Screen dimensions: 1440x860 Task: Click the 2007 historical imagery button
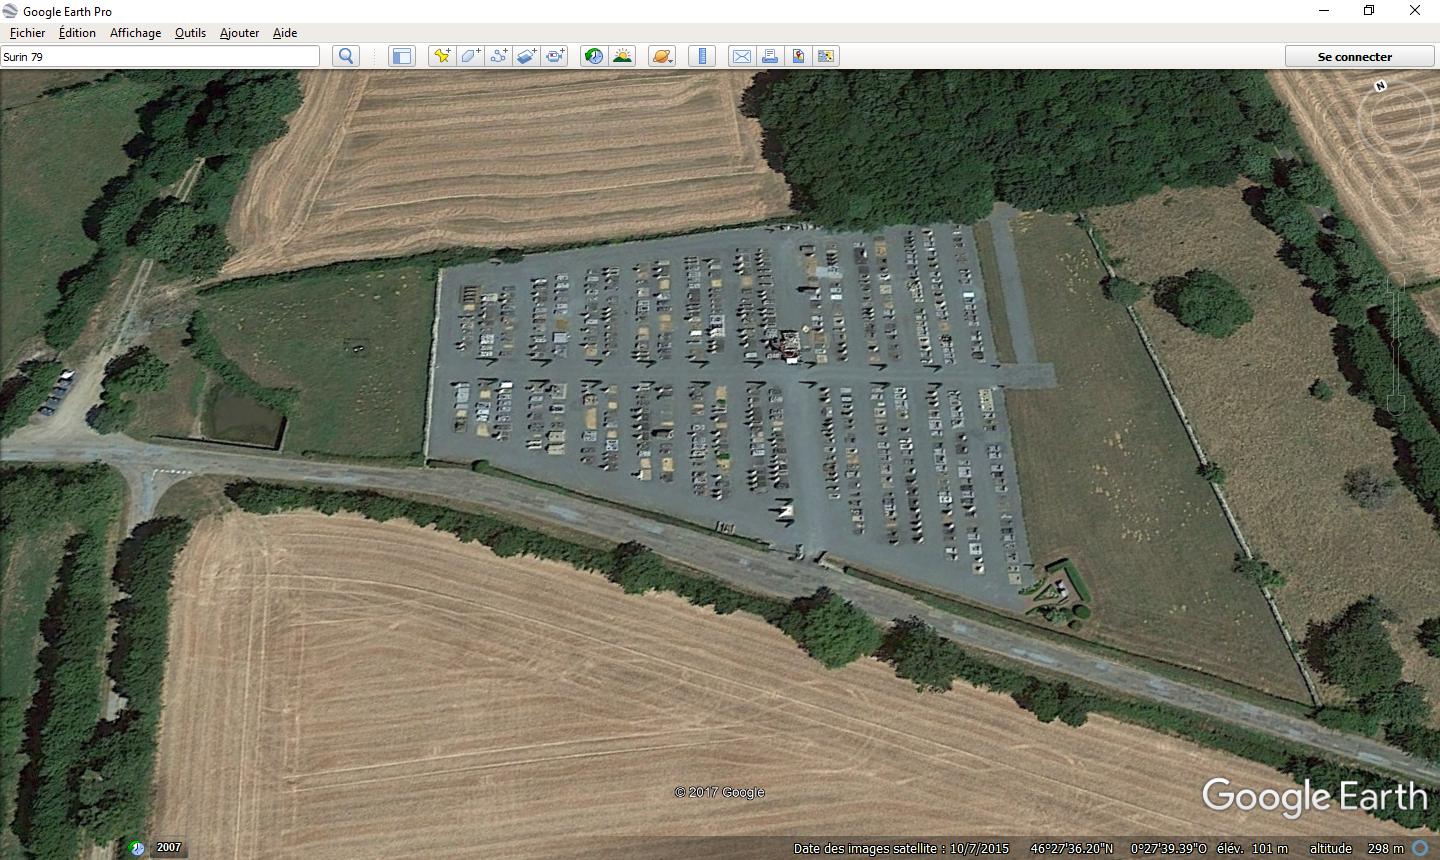(x=169, y=847)
